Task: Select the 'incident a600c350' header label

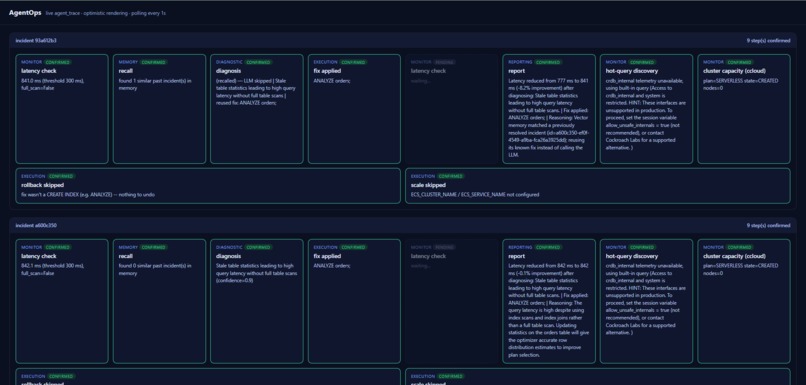Action: click(x=36, y=225)
